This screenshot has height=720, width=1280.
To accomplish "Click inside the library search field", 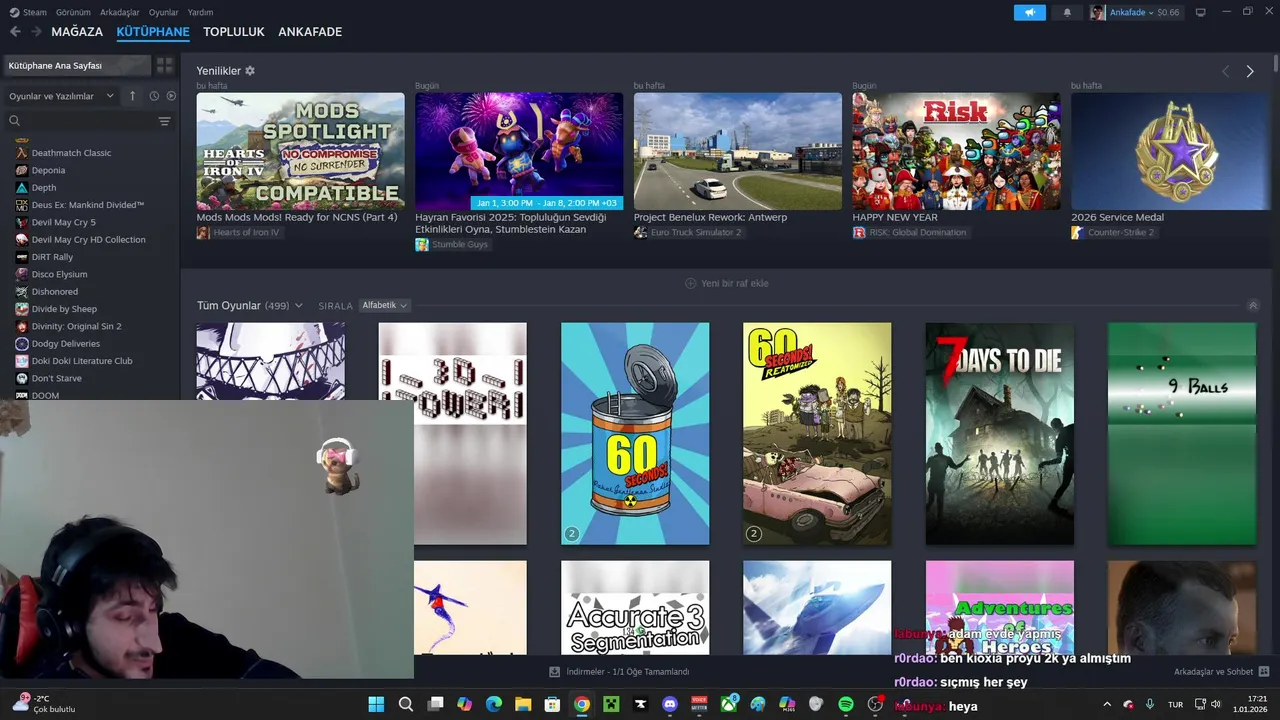I will (90, 121).
